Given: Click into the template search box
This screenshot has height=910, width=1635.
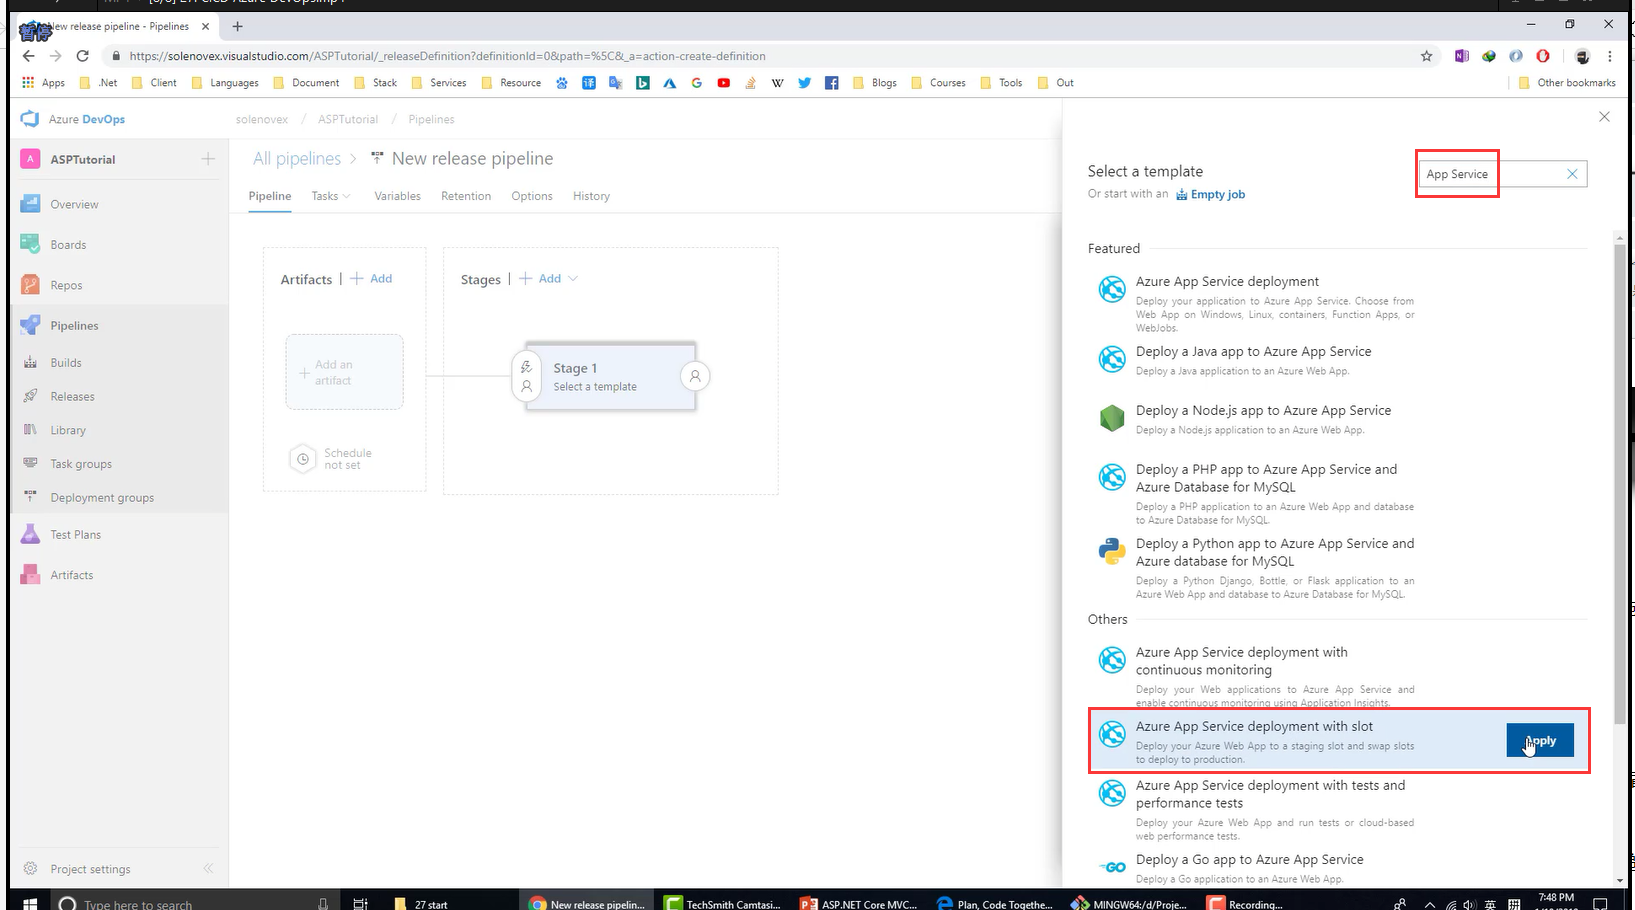Looking at the screenshot, I should [1502, 174].
